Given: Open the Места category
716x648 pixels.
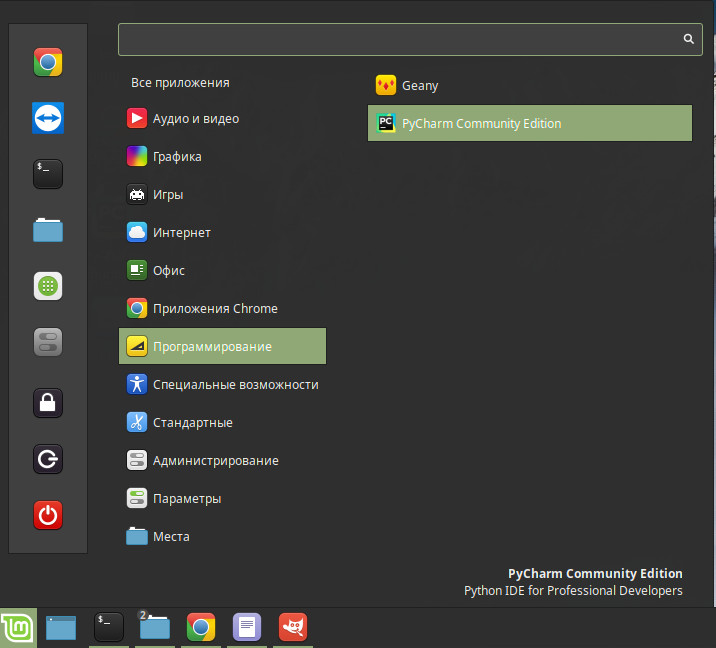Looking at the screenshot, I should point(222,536).
